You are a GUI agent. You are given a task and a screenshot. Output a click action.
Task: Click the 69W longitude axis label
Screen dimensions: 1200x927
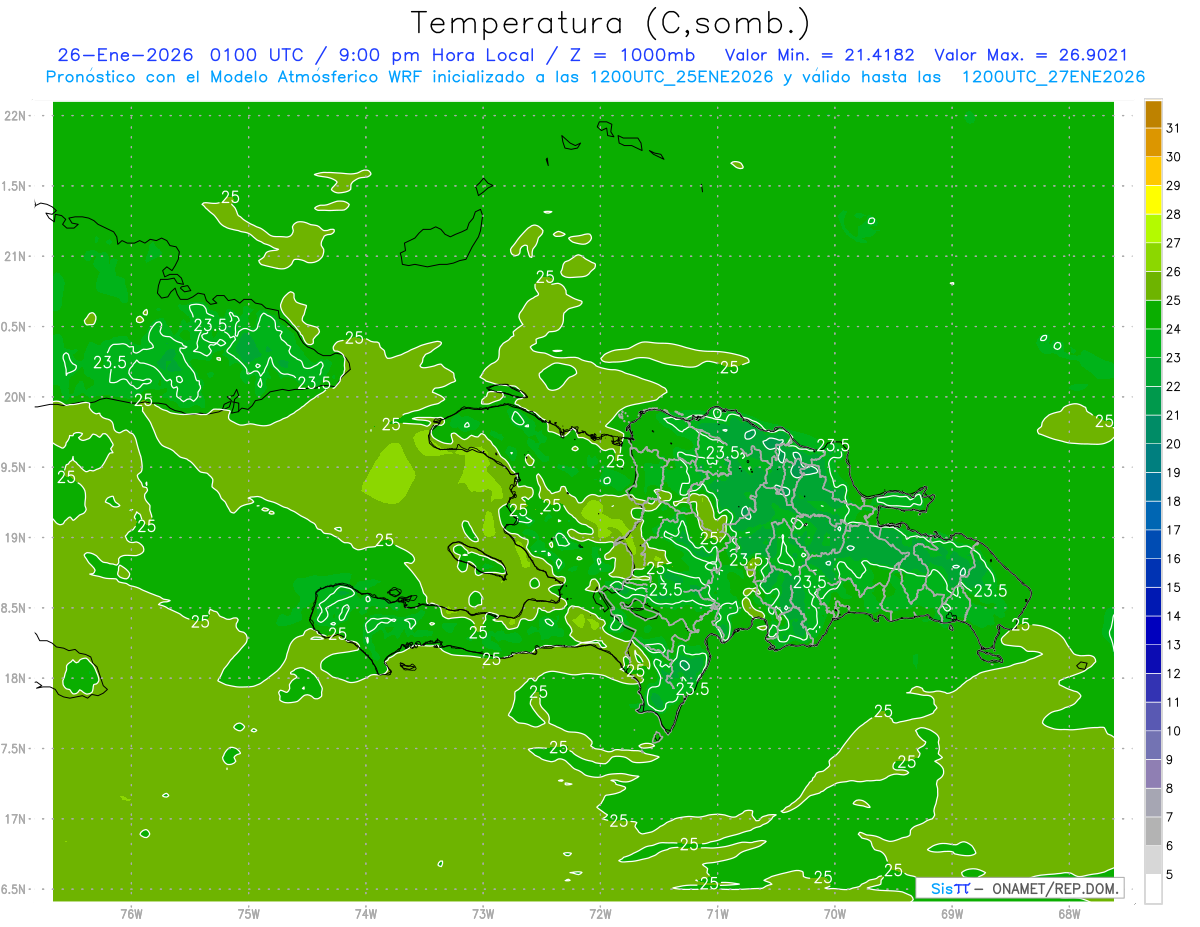tap(952, 913)
